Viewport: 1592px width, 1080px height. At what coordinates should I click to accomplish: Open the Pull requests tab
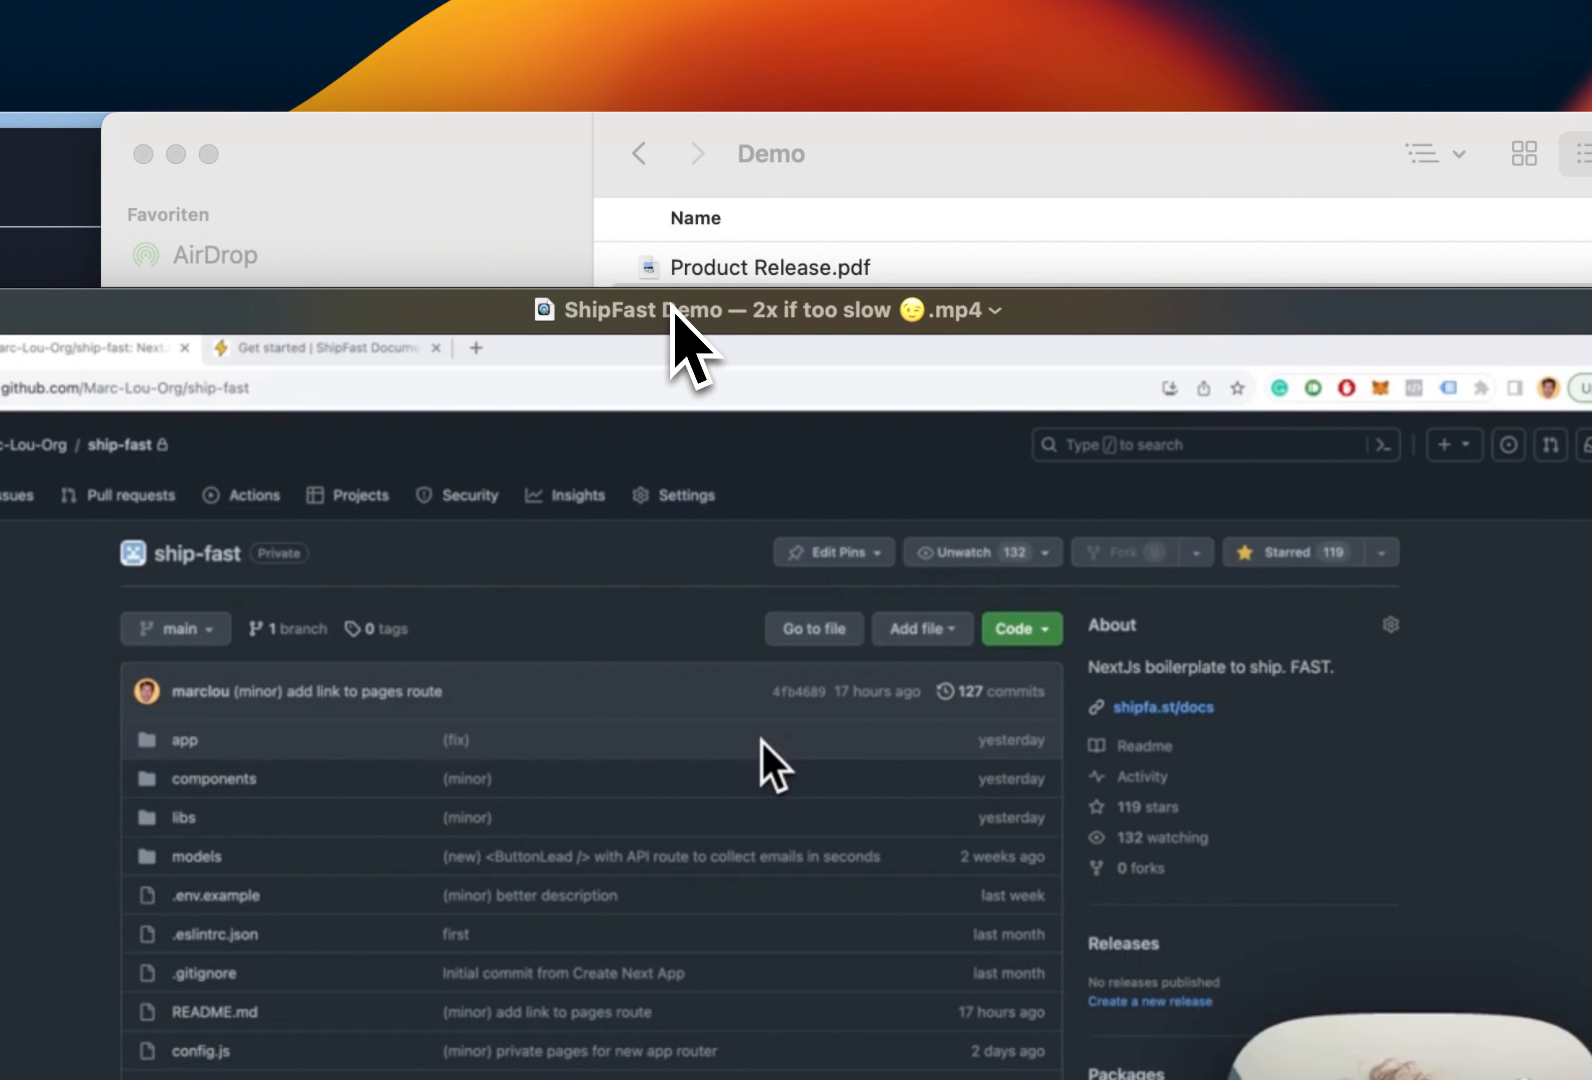pyautogui.click(x=118, y=495)
